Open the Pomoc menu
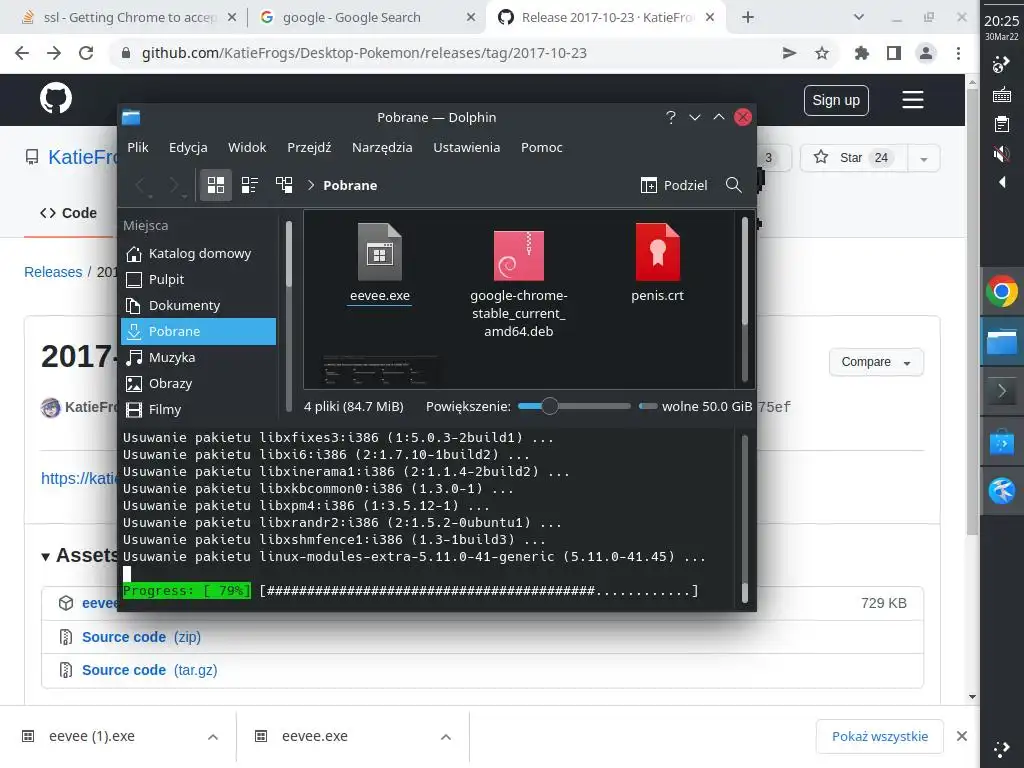 click(541, 148)
